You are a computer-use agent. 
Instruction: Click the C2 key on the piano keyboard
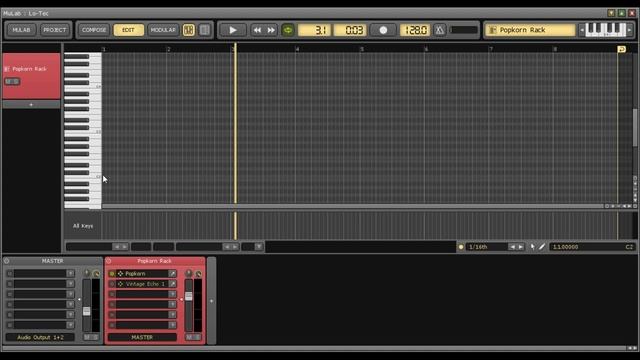pyautogui.click(x=83, y=177)
